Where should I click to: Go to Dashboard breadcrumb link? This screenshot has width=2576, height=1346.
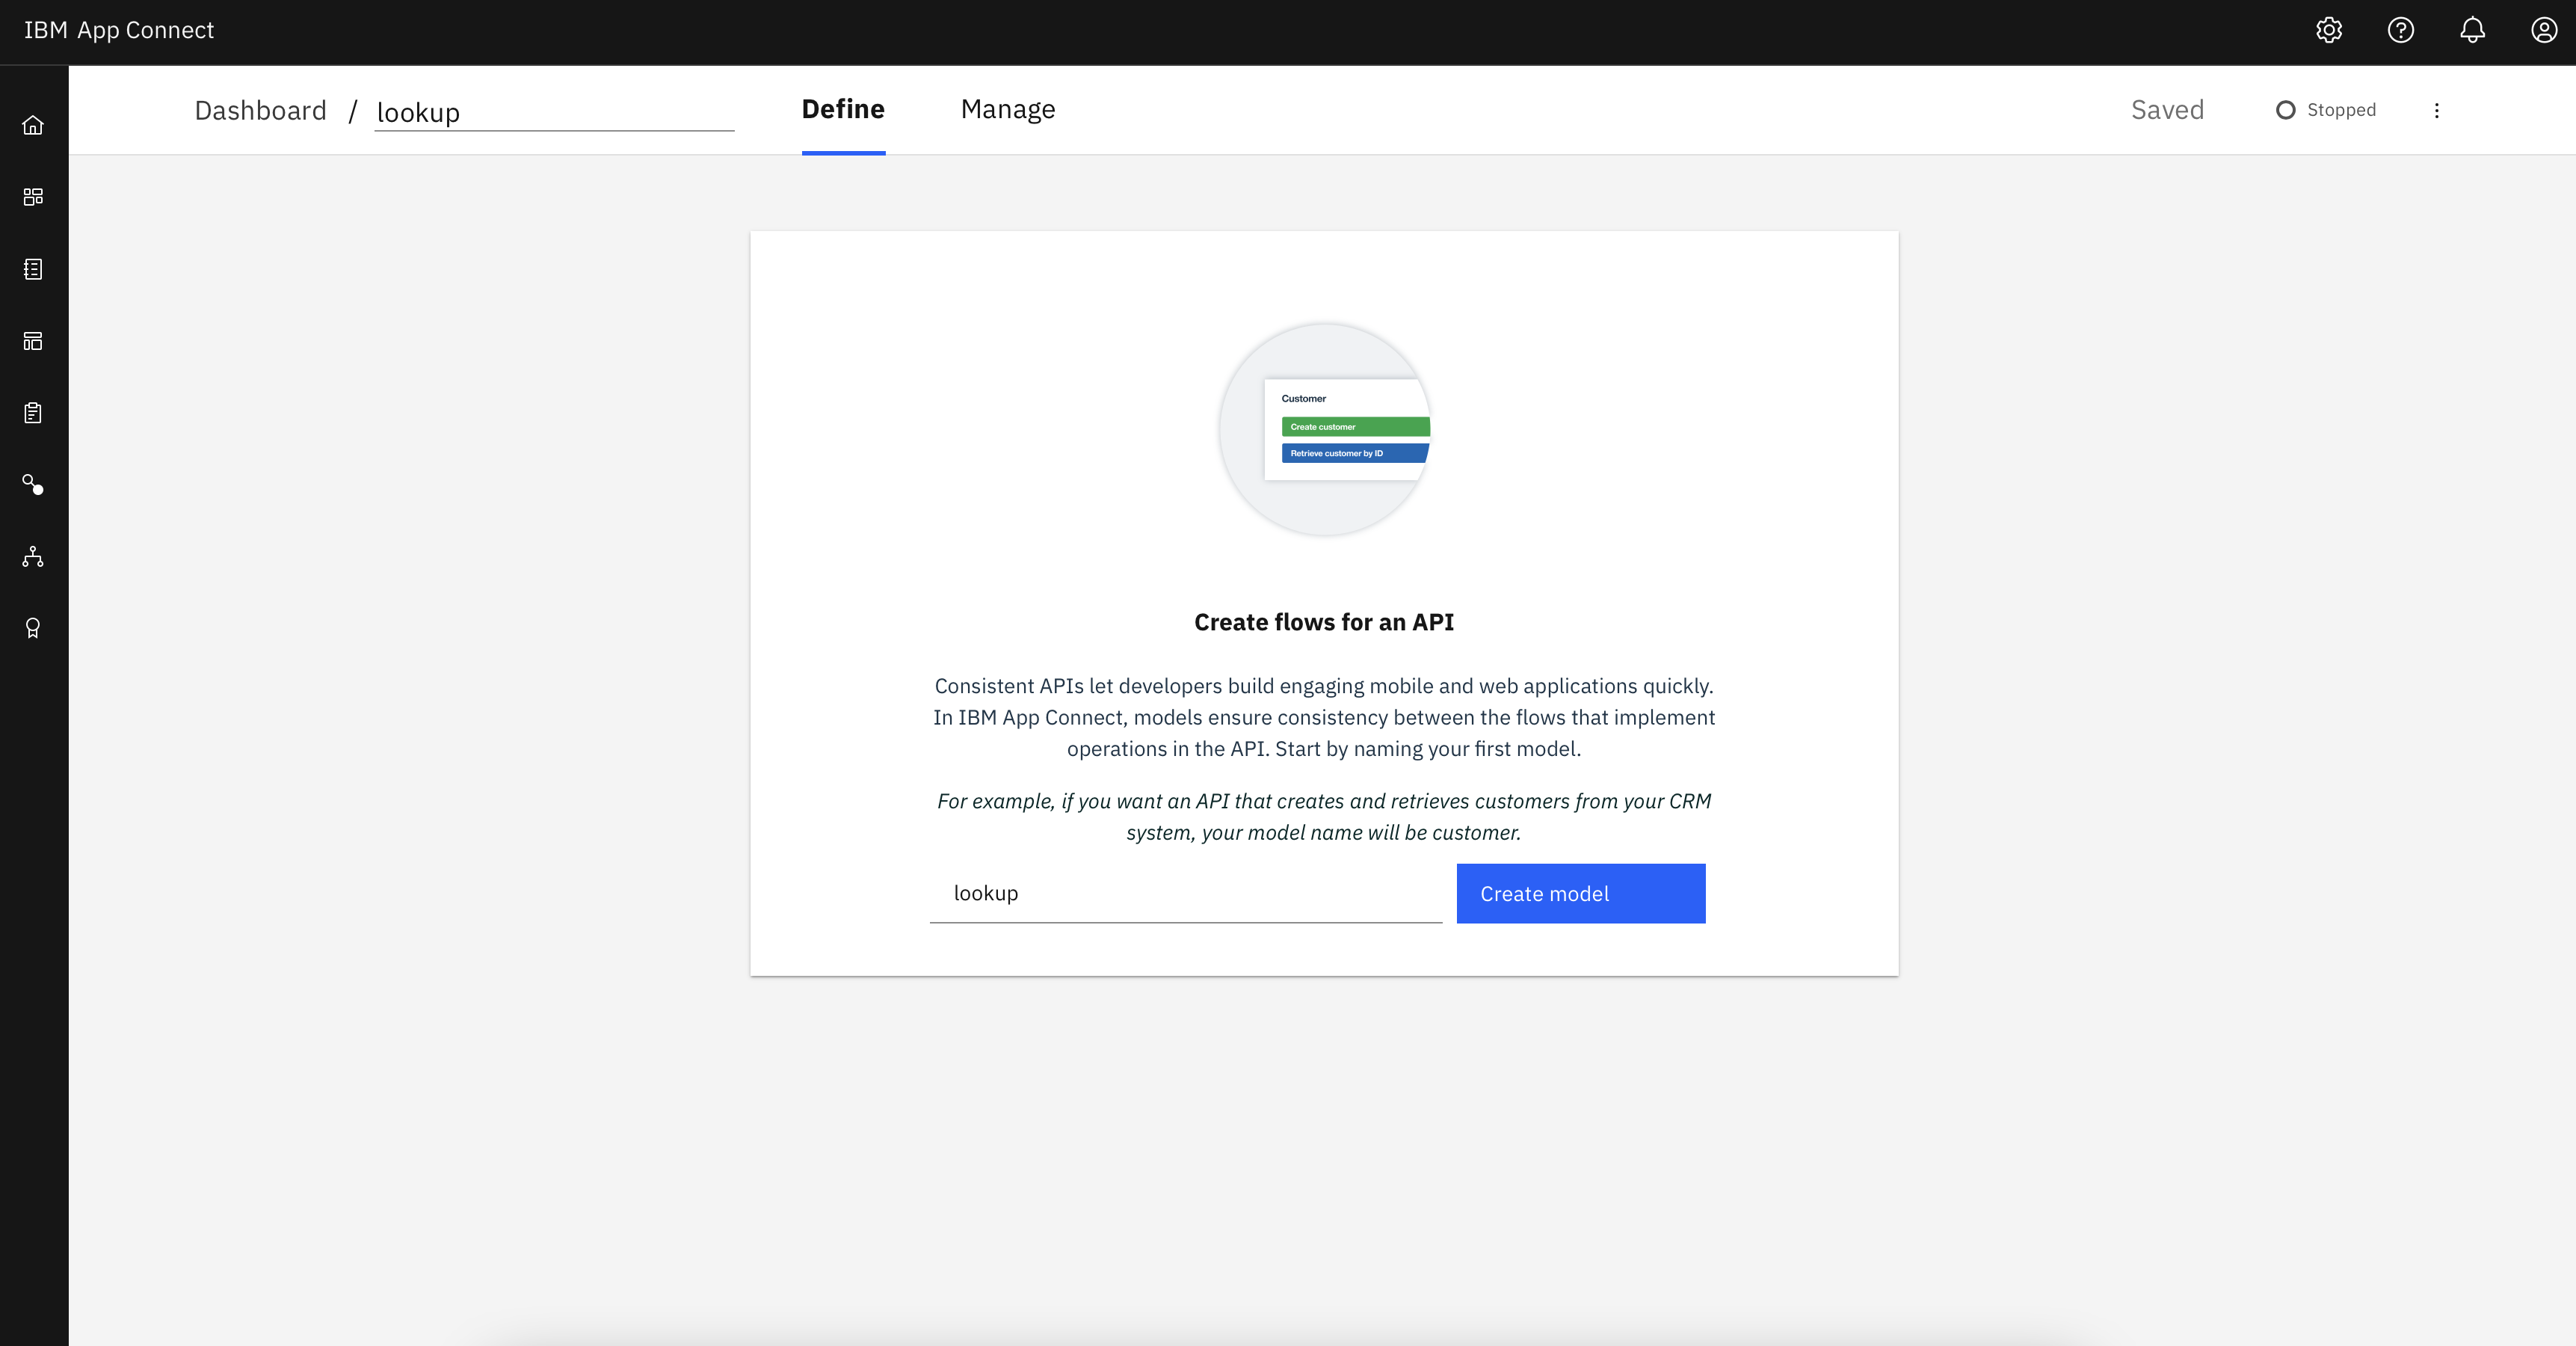260,110
